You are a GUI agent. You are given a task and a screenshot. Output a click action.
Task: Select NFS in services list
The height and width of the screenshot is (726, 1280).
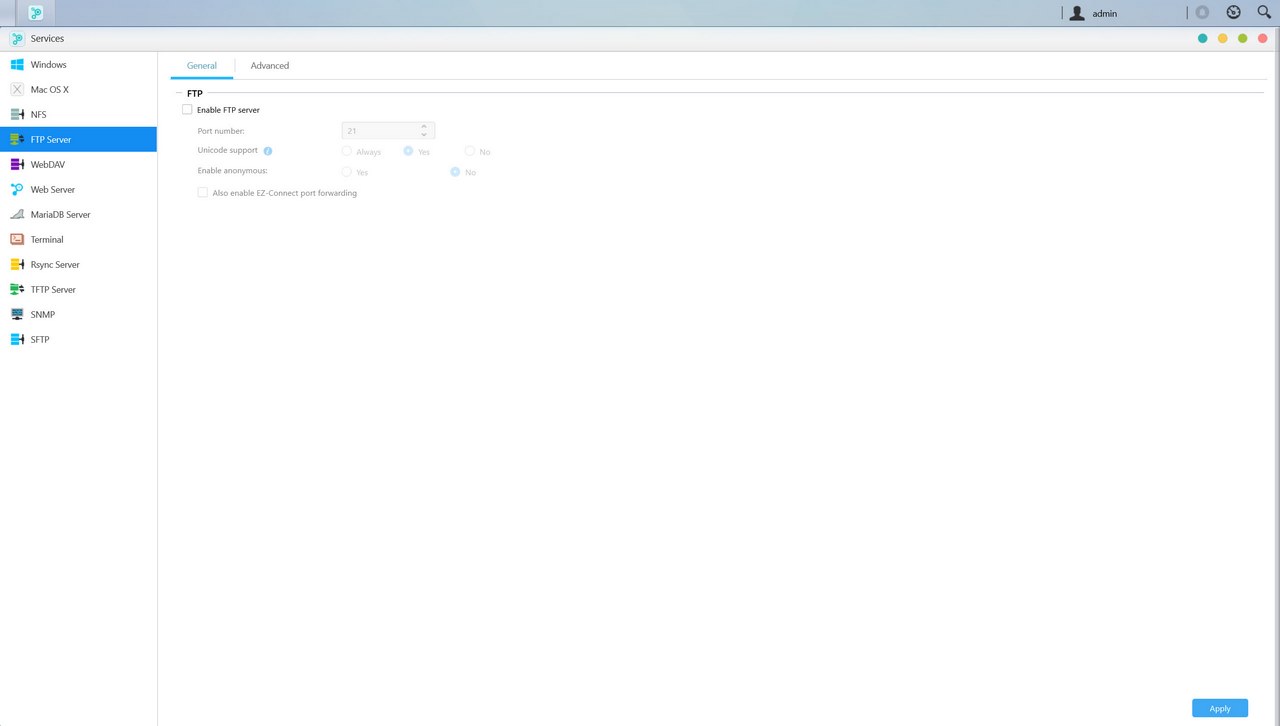click(x=78, y=114)
